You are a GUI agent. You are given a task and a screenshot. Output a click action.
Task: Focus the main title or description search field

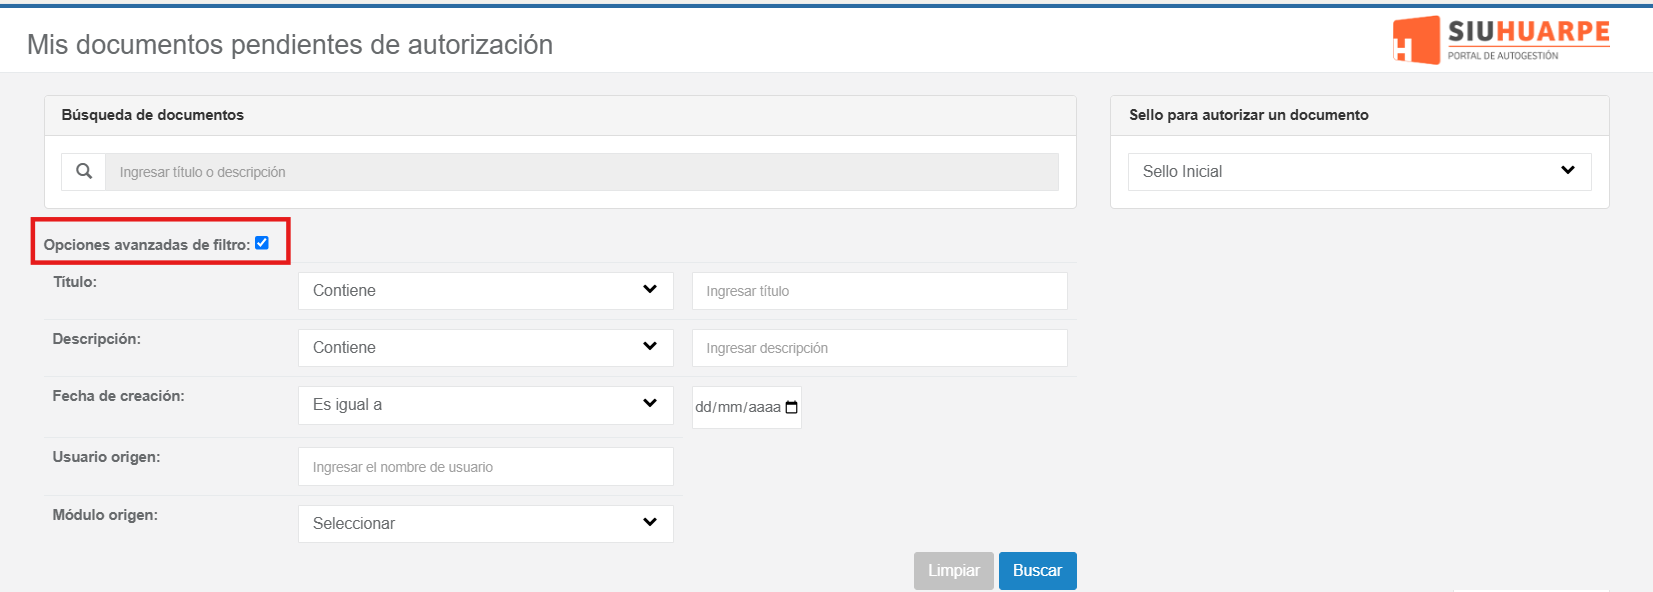tap(581, 172)
